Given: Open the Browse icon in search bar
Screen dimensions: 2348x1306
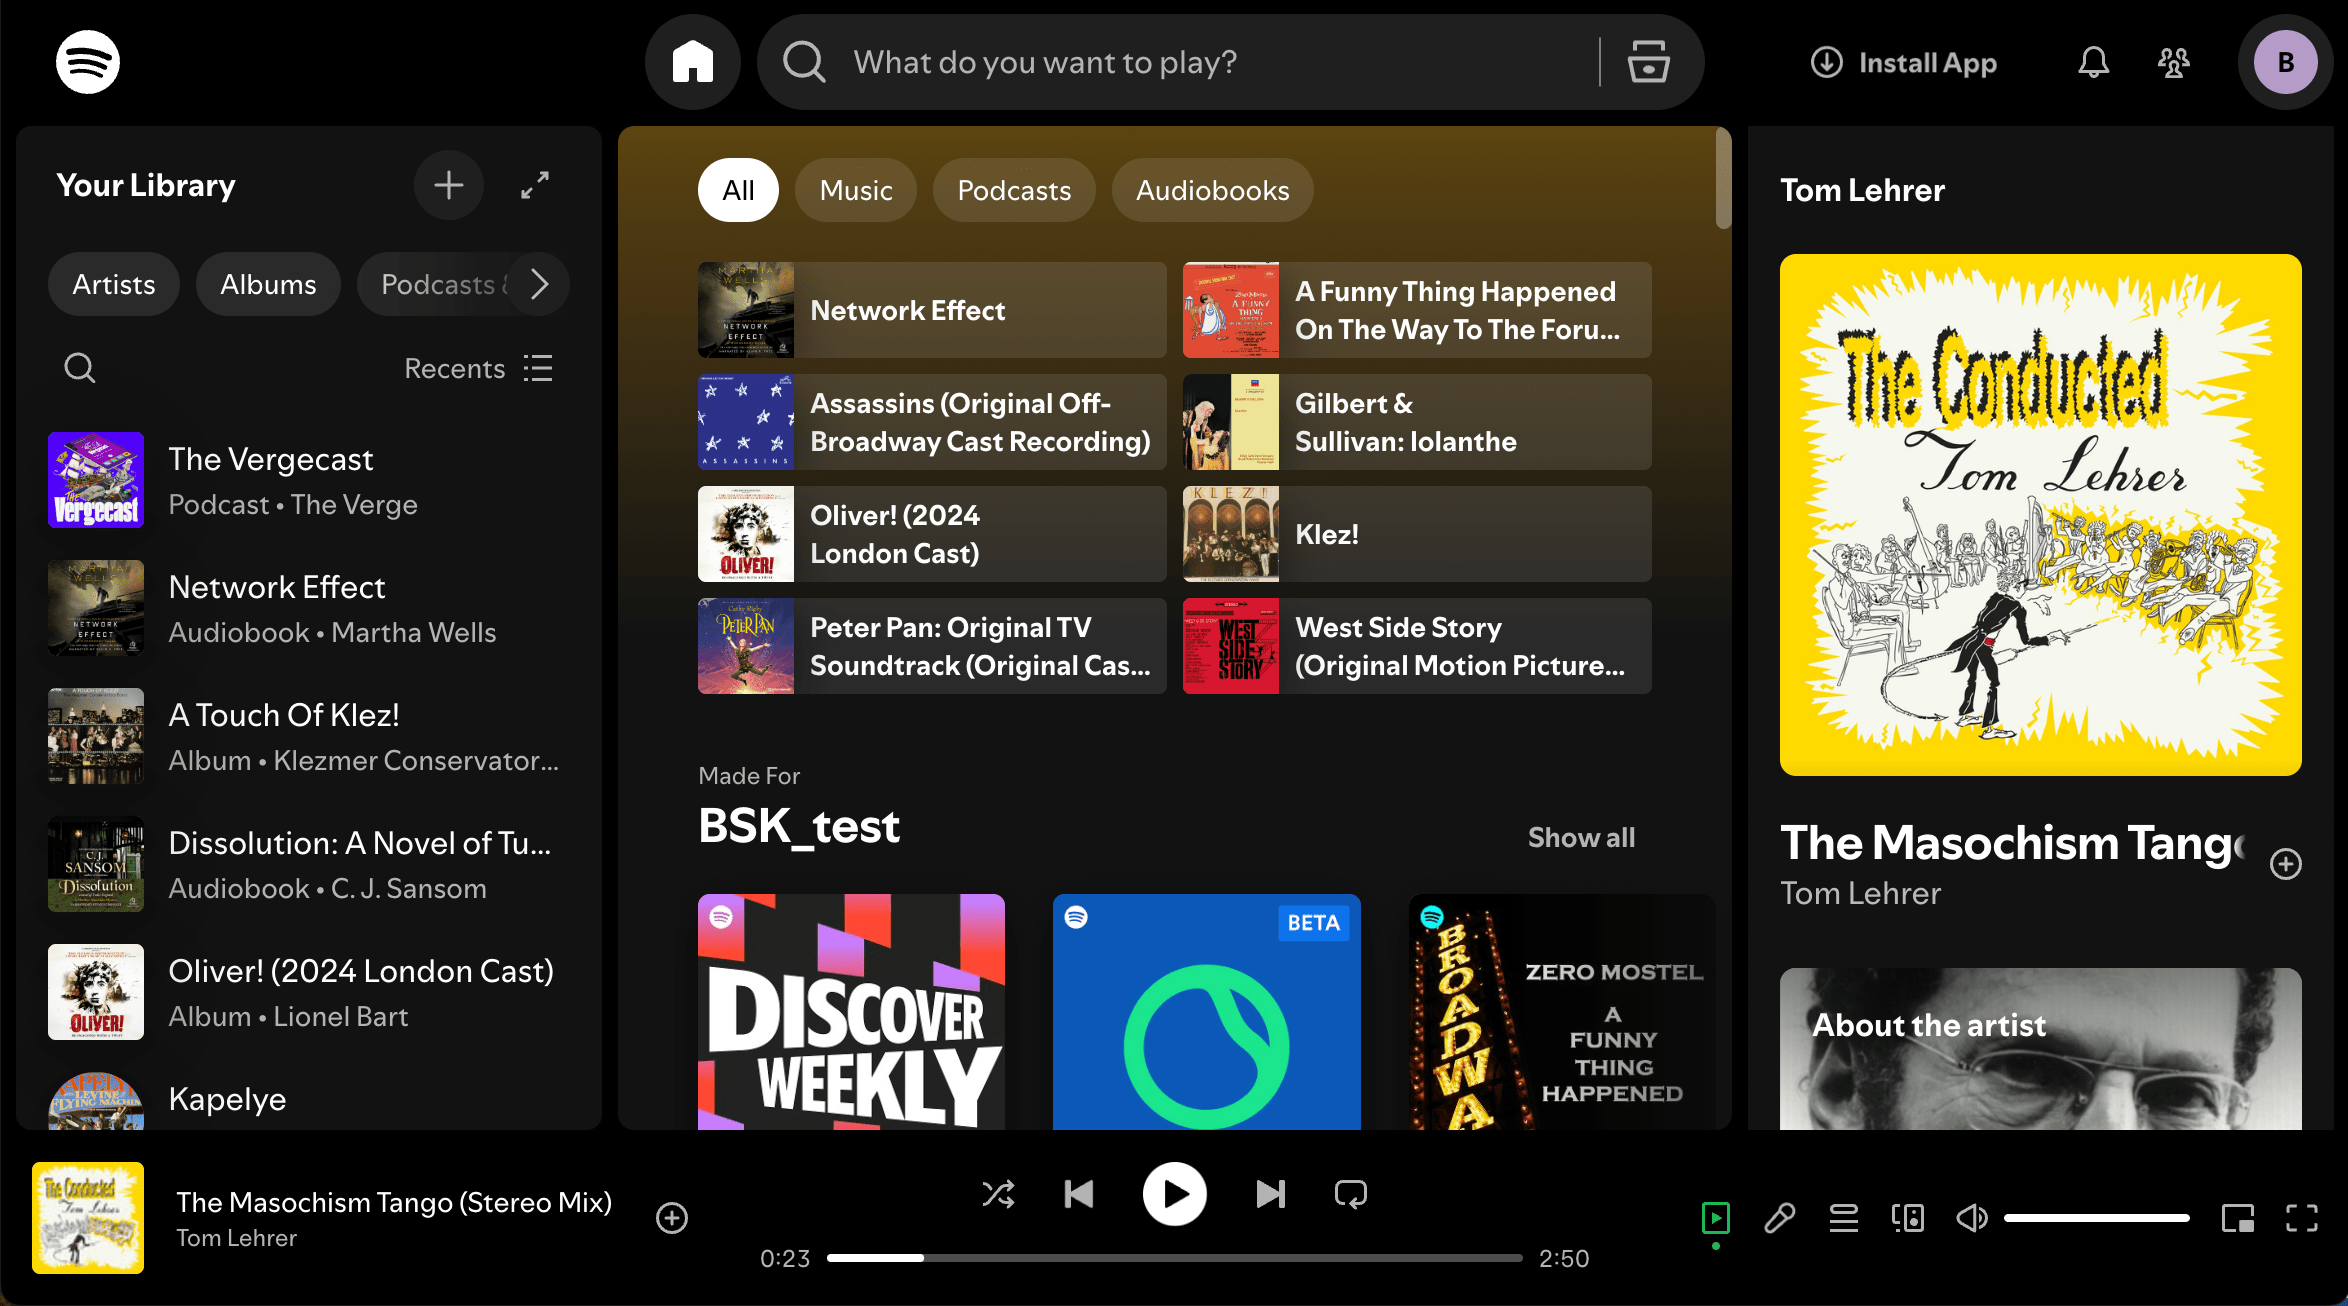Looking at the screenshot, I should coord(1648,62).
